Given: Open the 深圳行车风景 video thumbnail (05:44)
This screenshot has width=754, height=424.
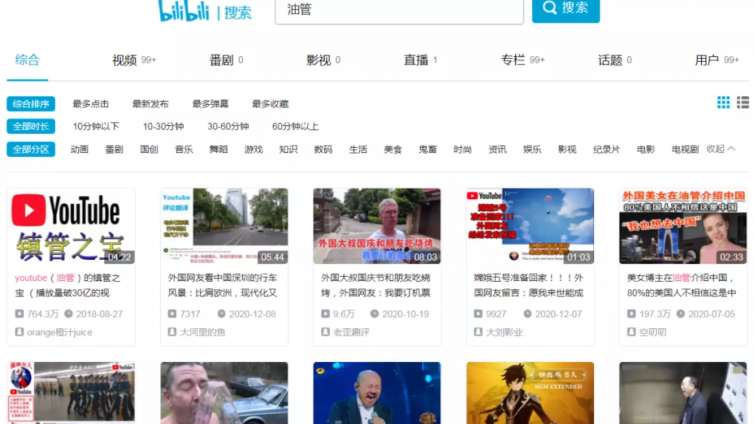Looking at the screenshot, I should pos(224,226).
